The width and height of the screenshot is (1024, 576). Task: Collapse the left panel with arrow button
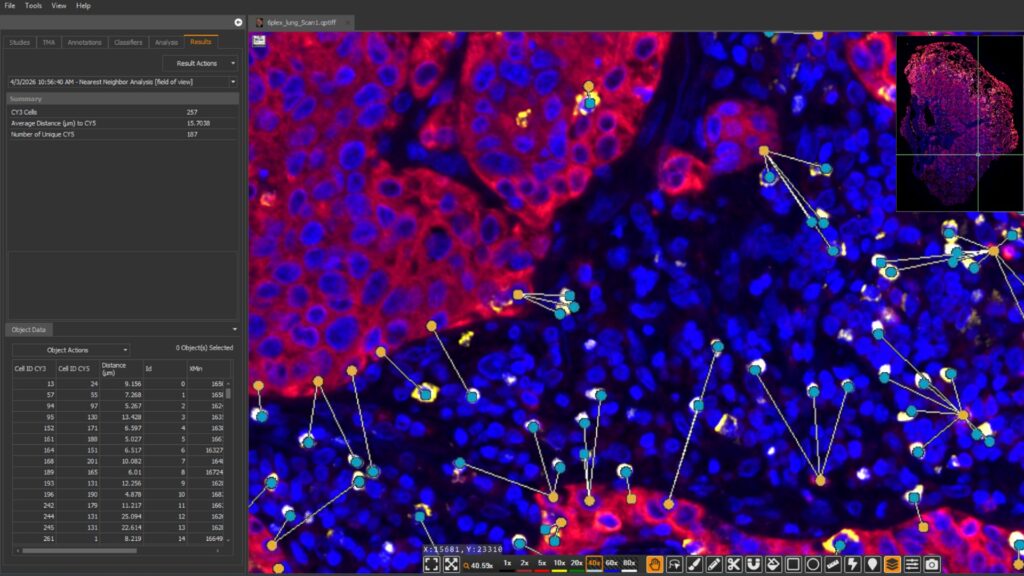[x=238, y=22]
